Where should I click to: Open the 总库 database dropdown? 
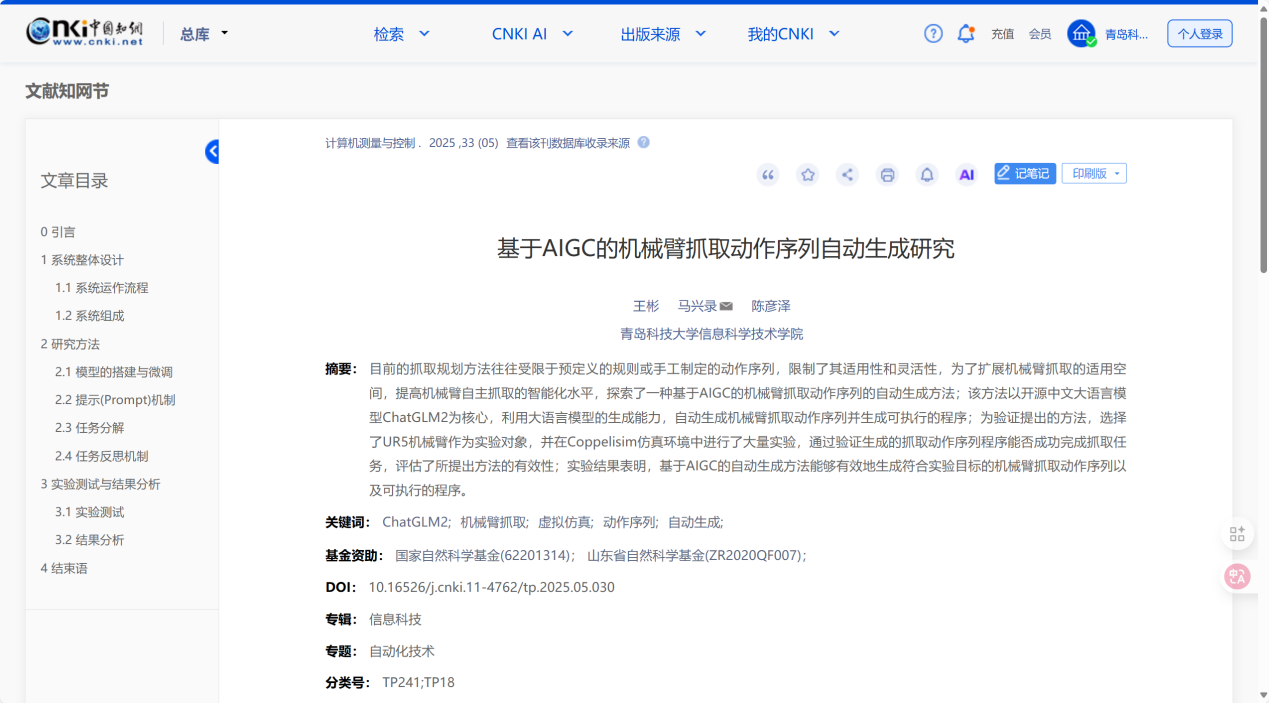click(204, 34)
